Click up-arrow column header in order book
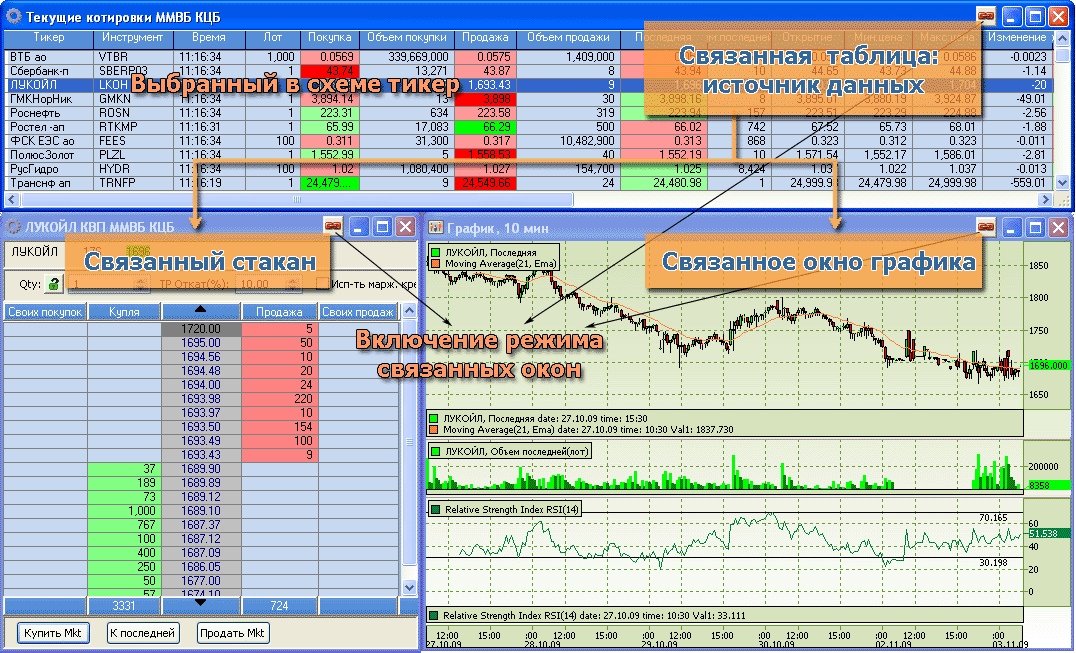 pyautogui.click(x=200, y=311)
